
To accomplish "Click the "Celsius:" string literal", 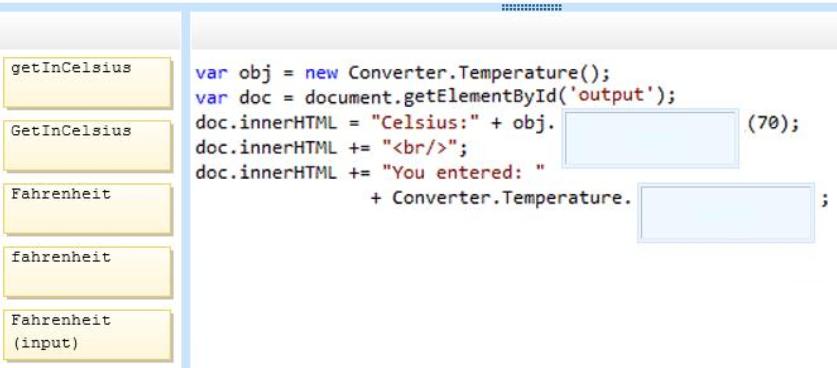I will pyautogui.click(x=426, y=123).
